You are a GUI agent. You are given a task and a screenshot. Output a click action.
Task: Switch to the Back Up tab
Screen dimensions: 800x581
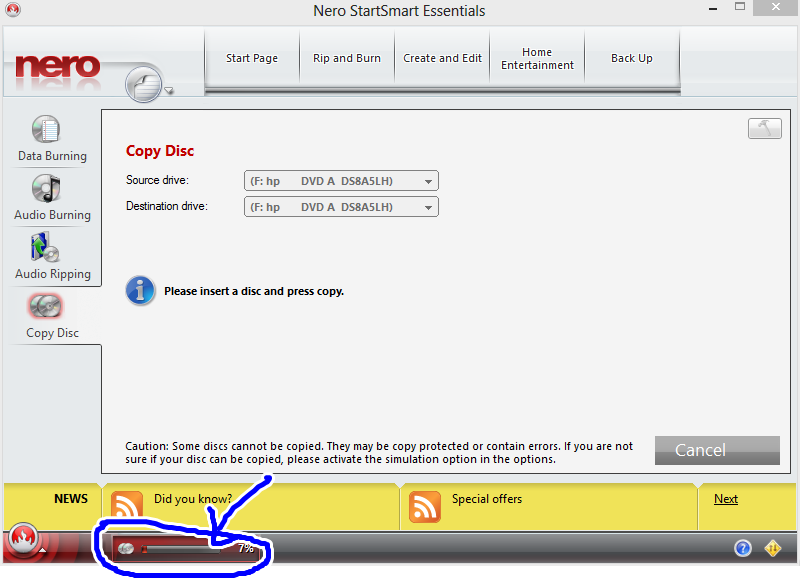pos(632,58)
